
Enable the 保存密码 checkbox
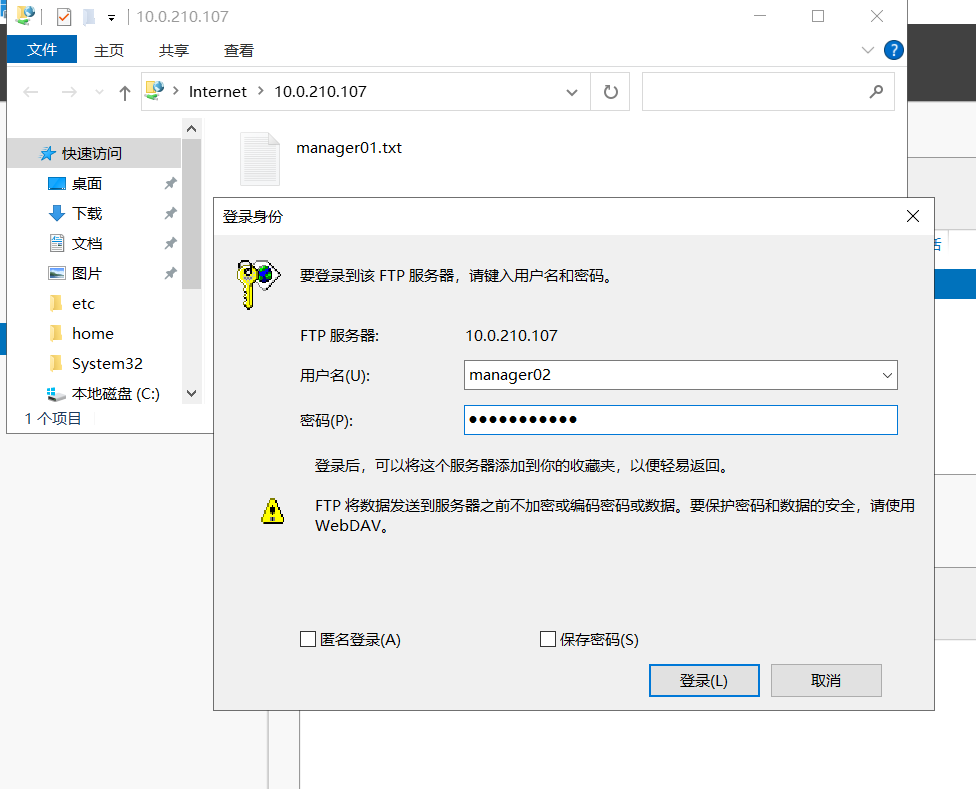pyautogui.click(x=548, y=639)
